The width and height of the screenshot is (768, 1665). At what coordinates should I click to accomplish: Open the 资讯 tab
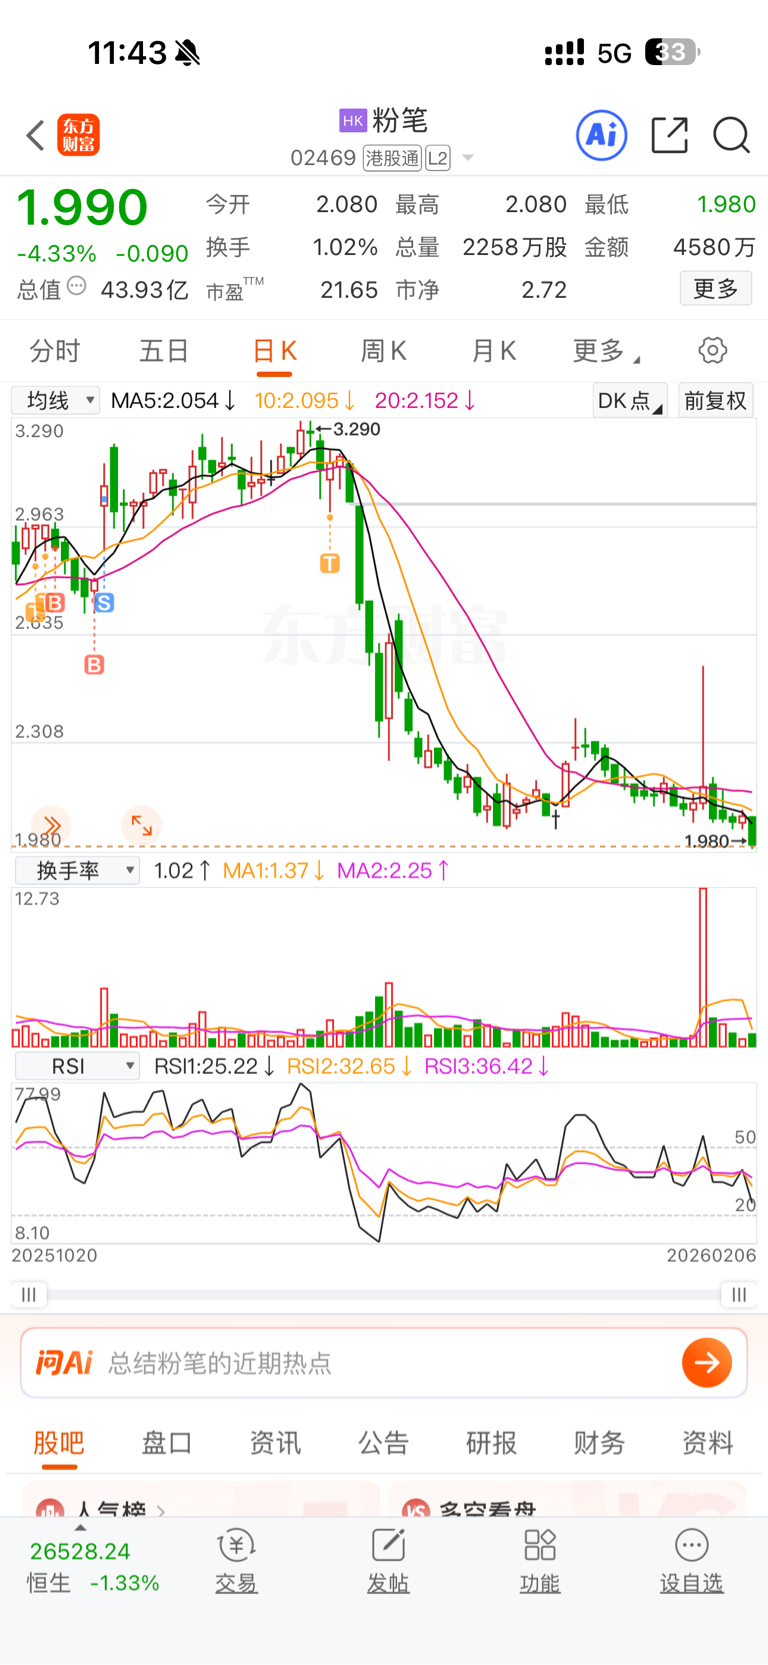[275, 1443]
